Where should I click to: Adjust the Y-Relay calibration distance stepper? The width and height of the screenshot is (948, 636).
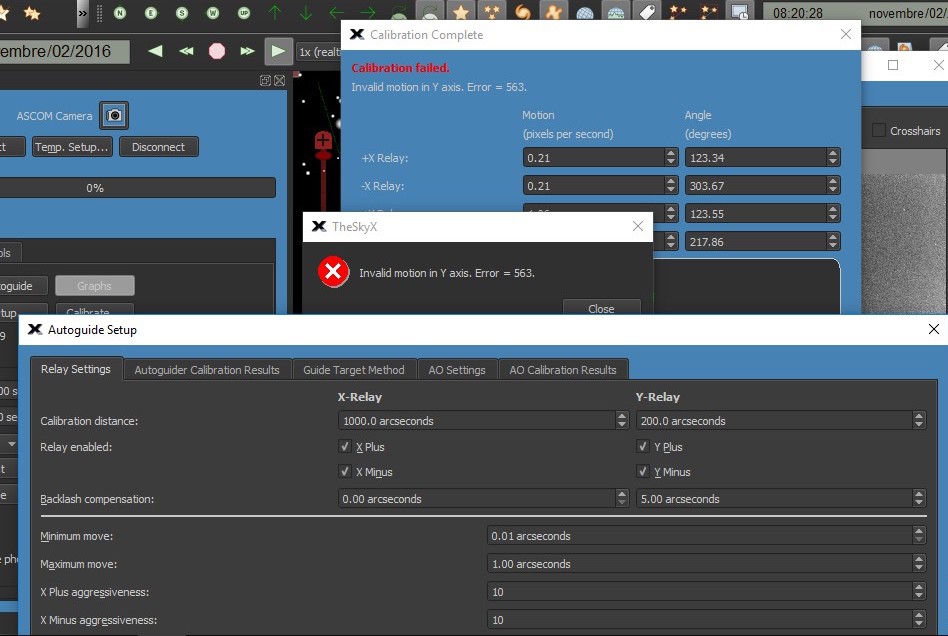pos(919,420)
